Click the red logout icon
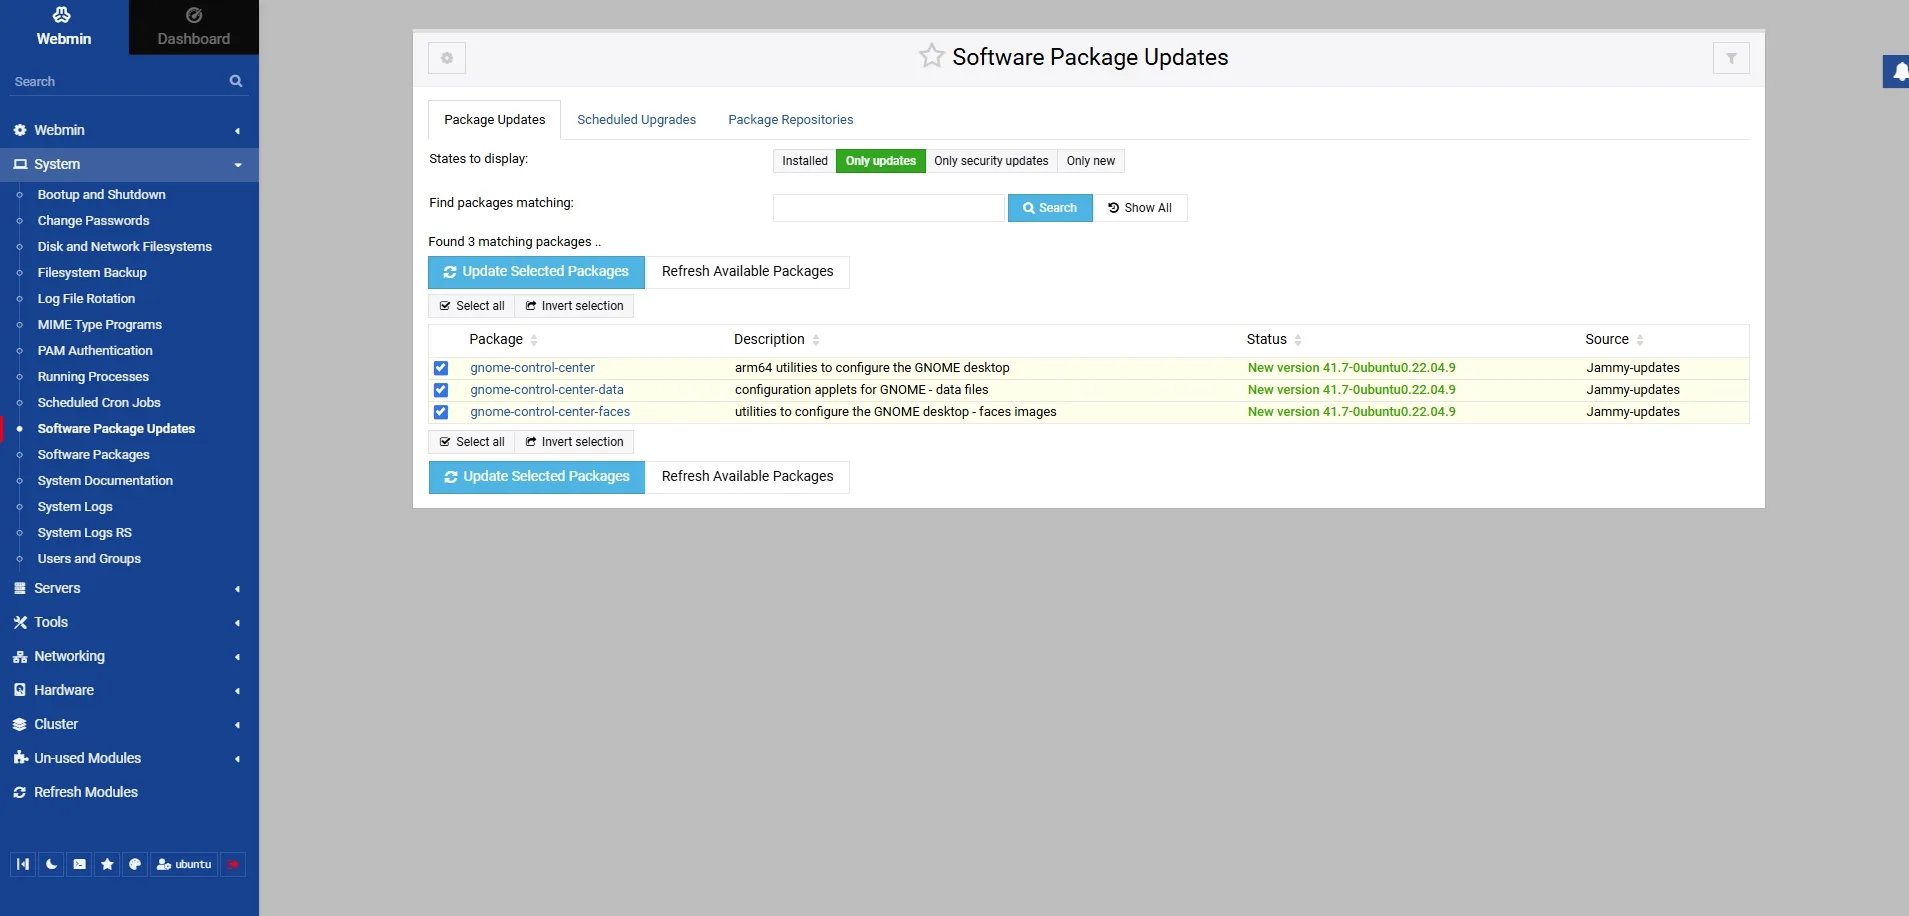The image size is (1909, 916). [233, 864]
